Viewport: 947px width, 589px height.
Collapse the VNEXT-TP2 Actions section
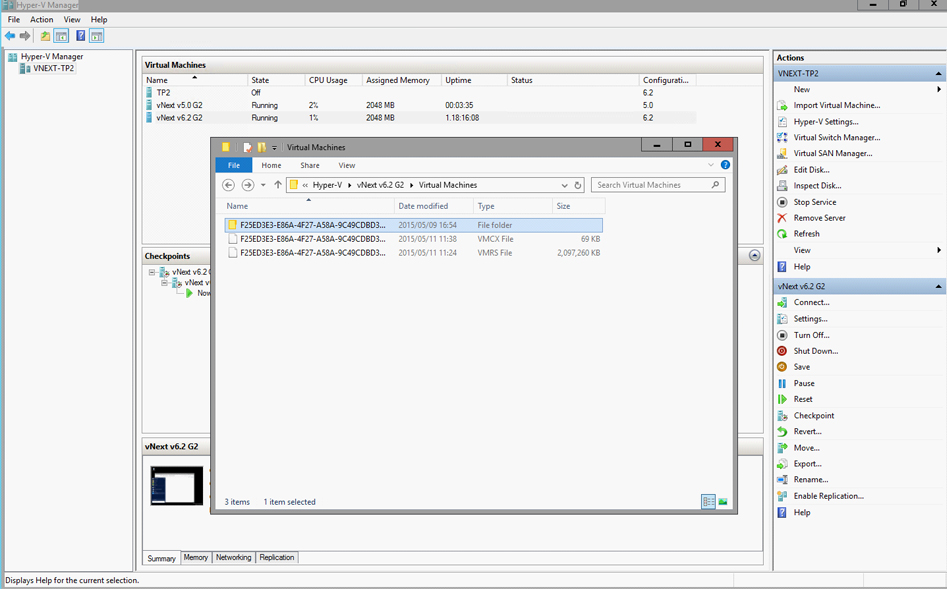pyautogui.click(x=939, y=74)
